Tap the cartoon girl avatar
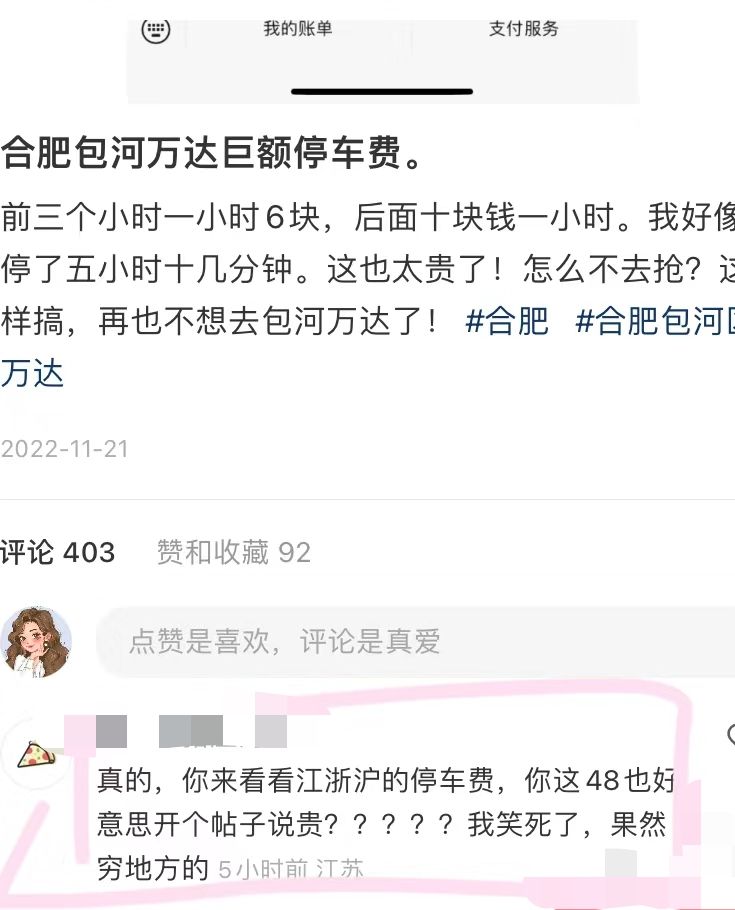 coord(37,642)
